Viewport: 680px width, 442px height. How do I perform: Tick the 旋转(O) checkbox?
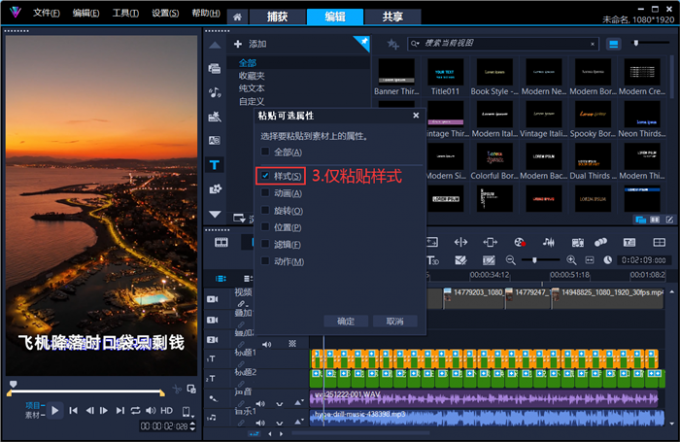[x=265, y=210]
